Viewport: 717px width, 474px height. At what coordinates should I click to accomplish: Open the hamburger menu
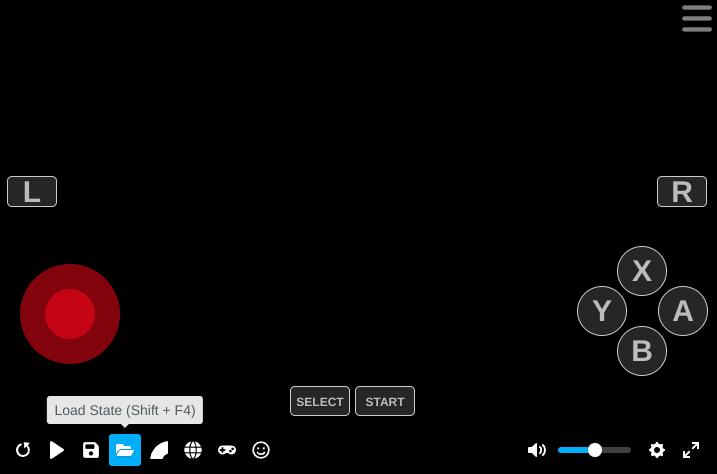[696, 18]
